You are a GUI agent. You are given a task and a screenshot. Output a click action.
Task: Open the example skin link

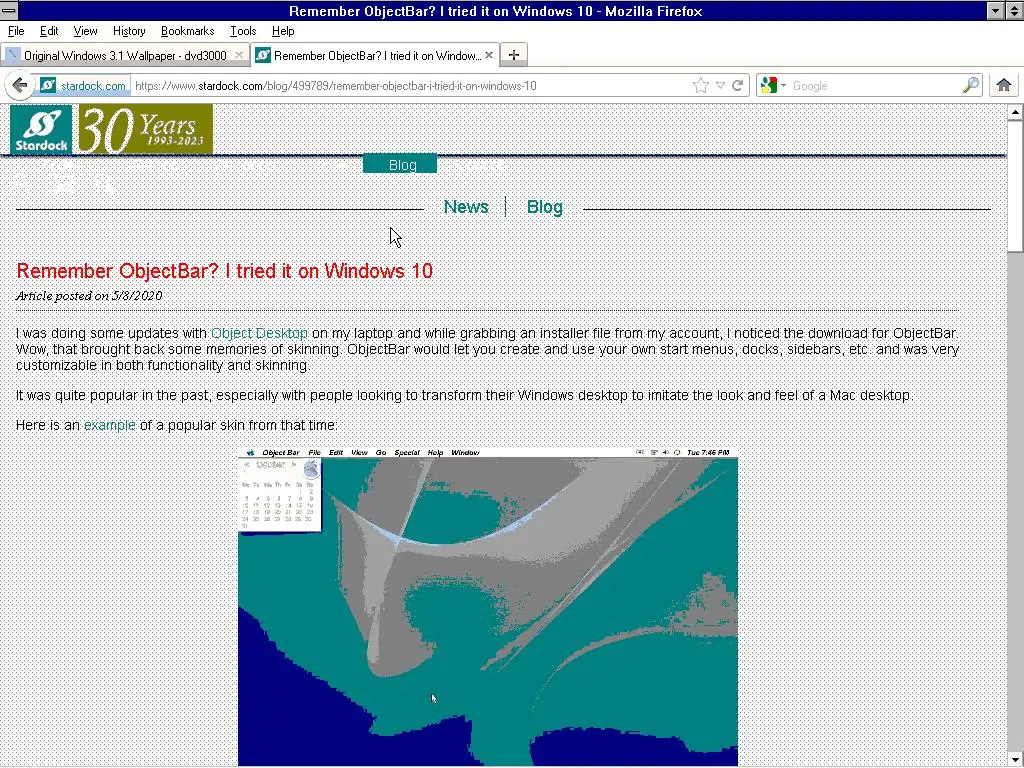pyautogui.click(x=110, y=425)
